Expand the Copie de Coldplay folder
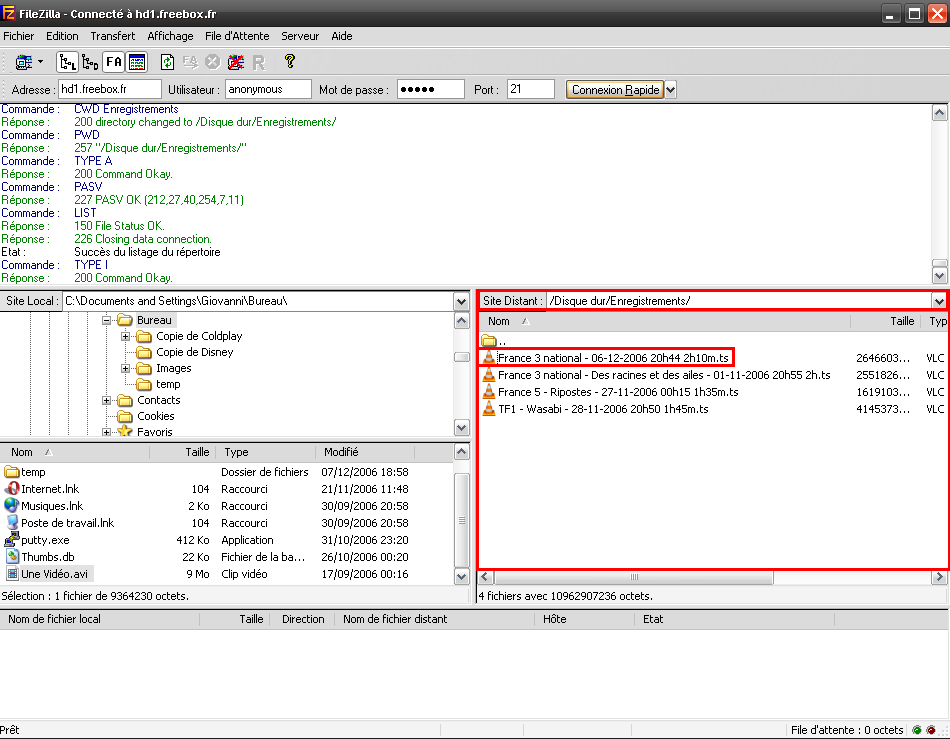950x739 pixels. (125, 336)
